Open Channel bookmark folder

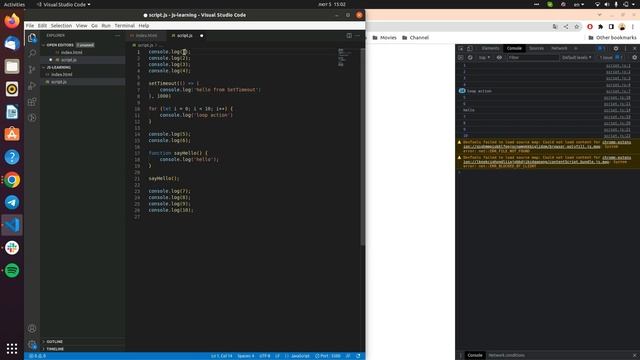[416, 38]
